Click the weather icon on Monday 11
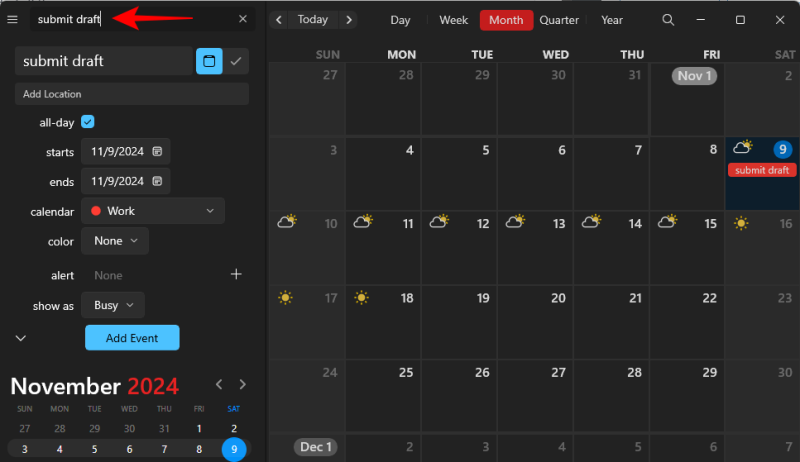800x462 pixels. tap(363, 221)
